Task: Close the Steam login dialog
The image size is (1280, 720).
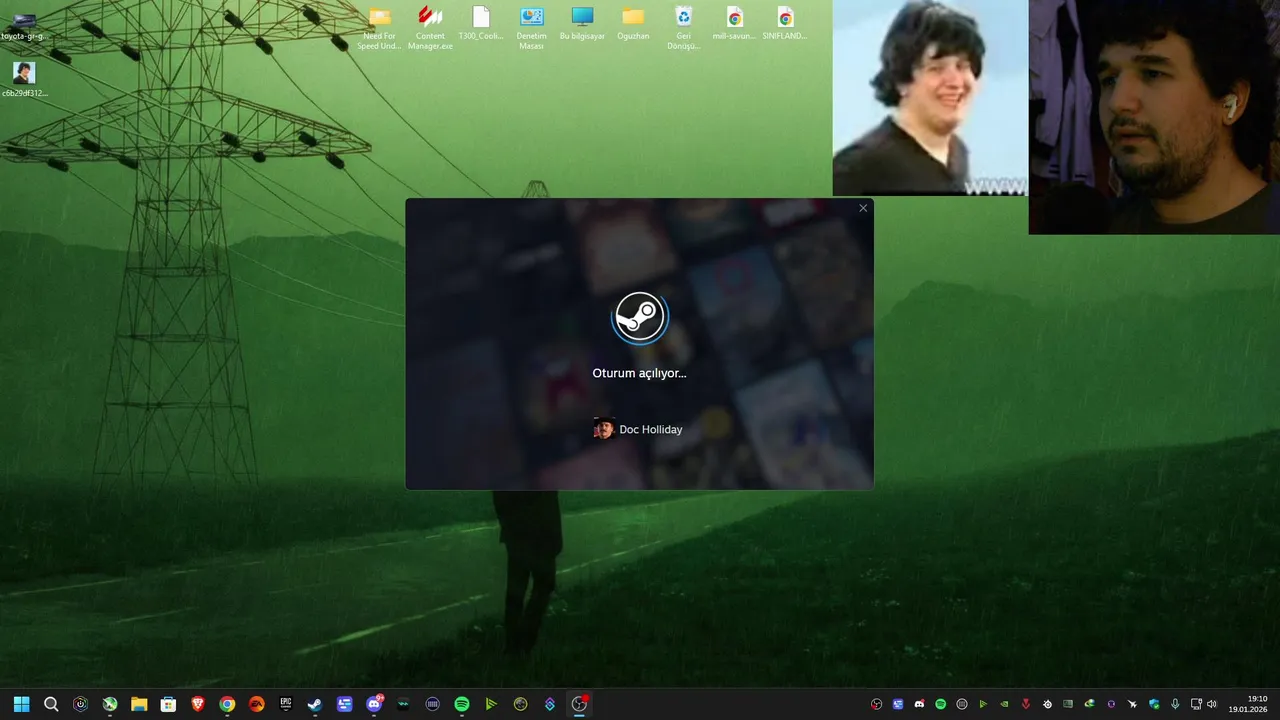Action: coord(863,208)
